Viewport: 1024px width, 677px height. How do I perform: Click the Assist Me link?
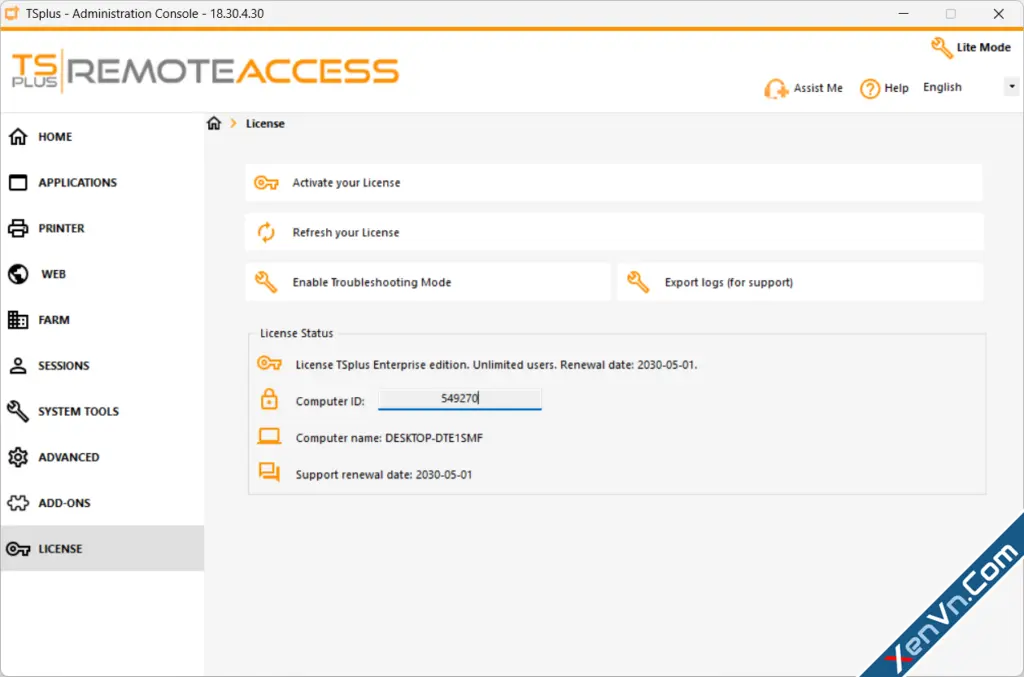tap(818, 88)
